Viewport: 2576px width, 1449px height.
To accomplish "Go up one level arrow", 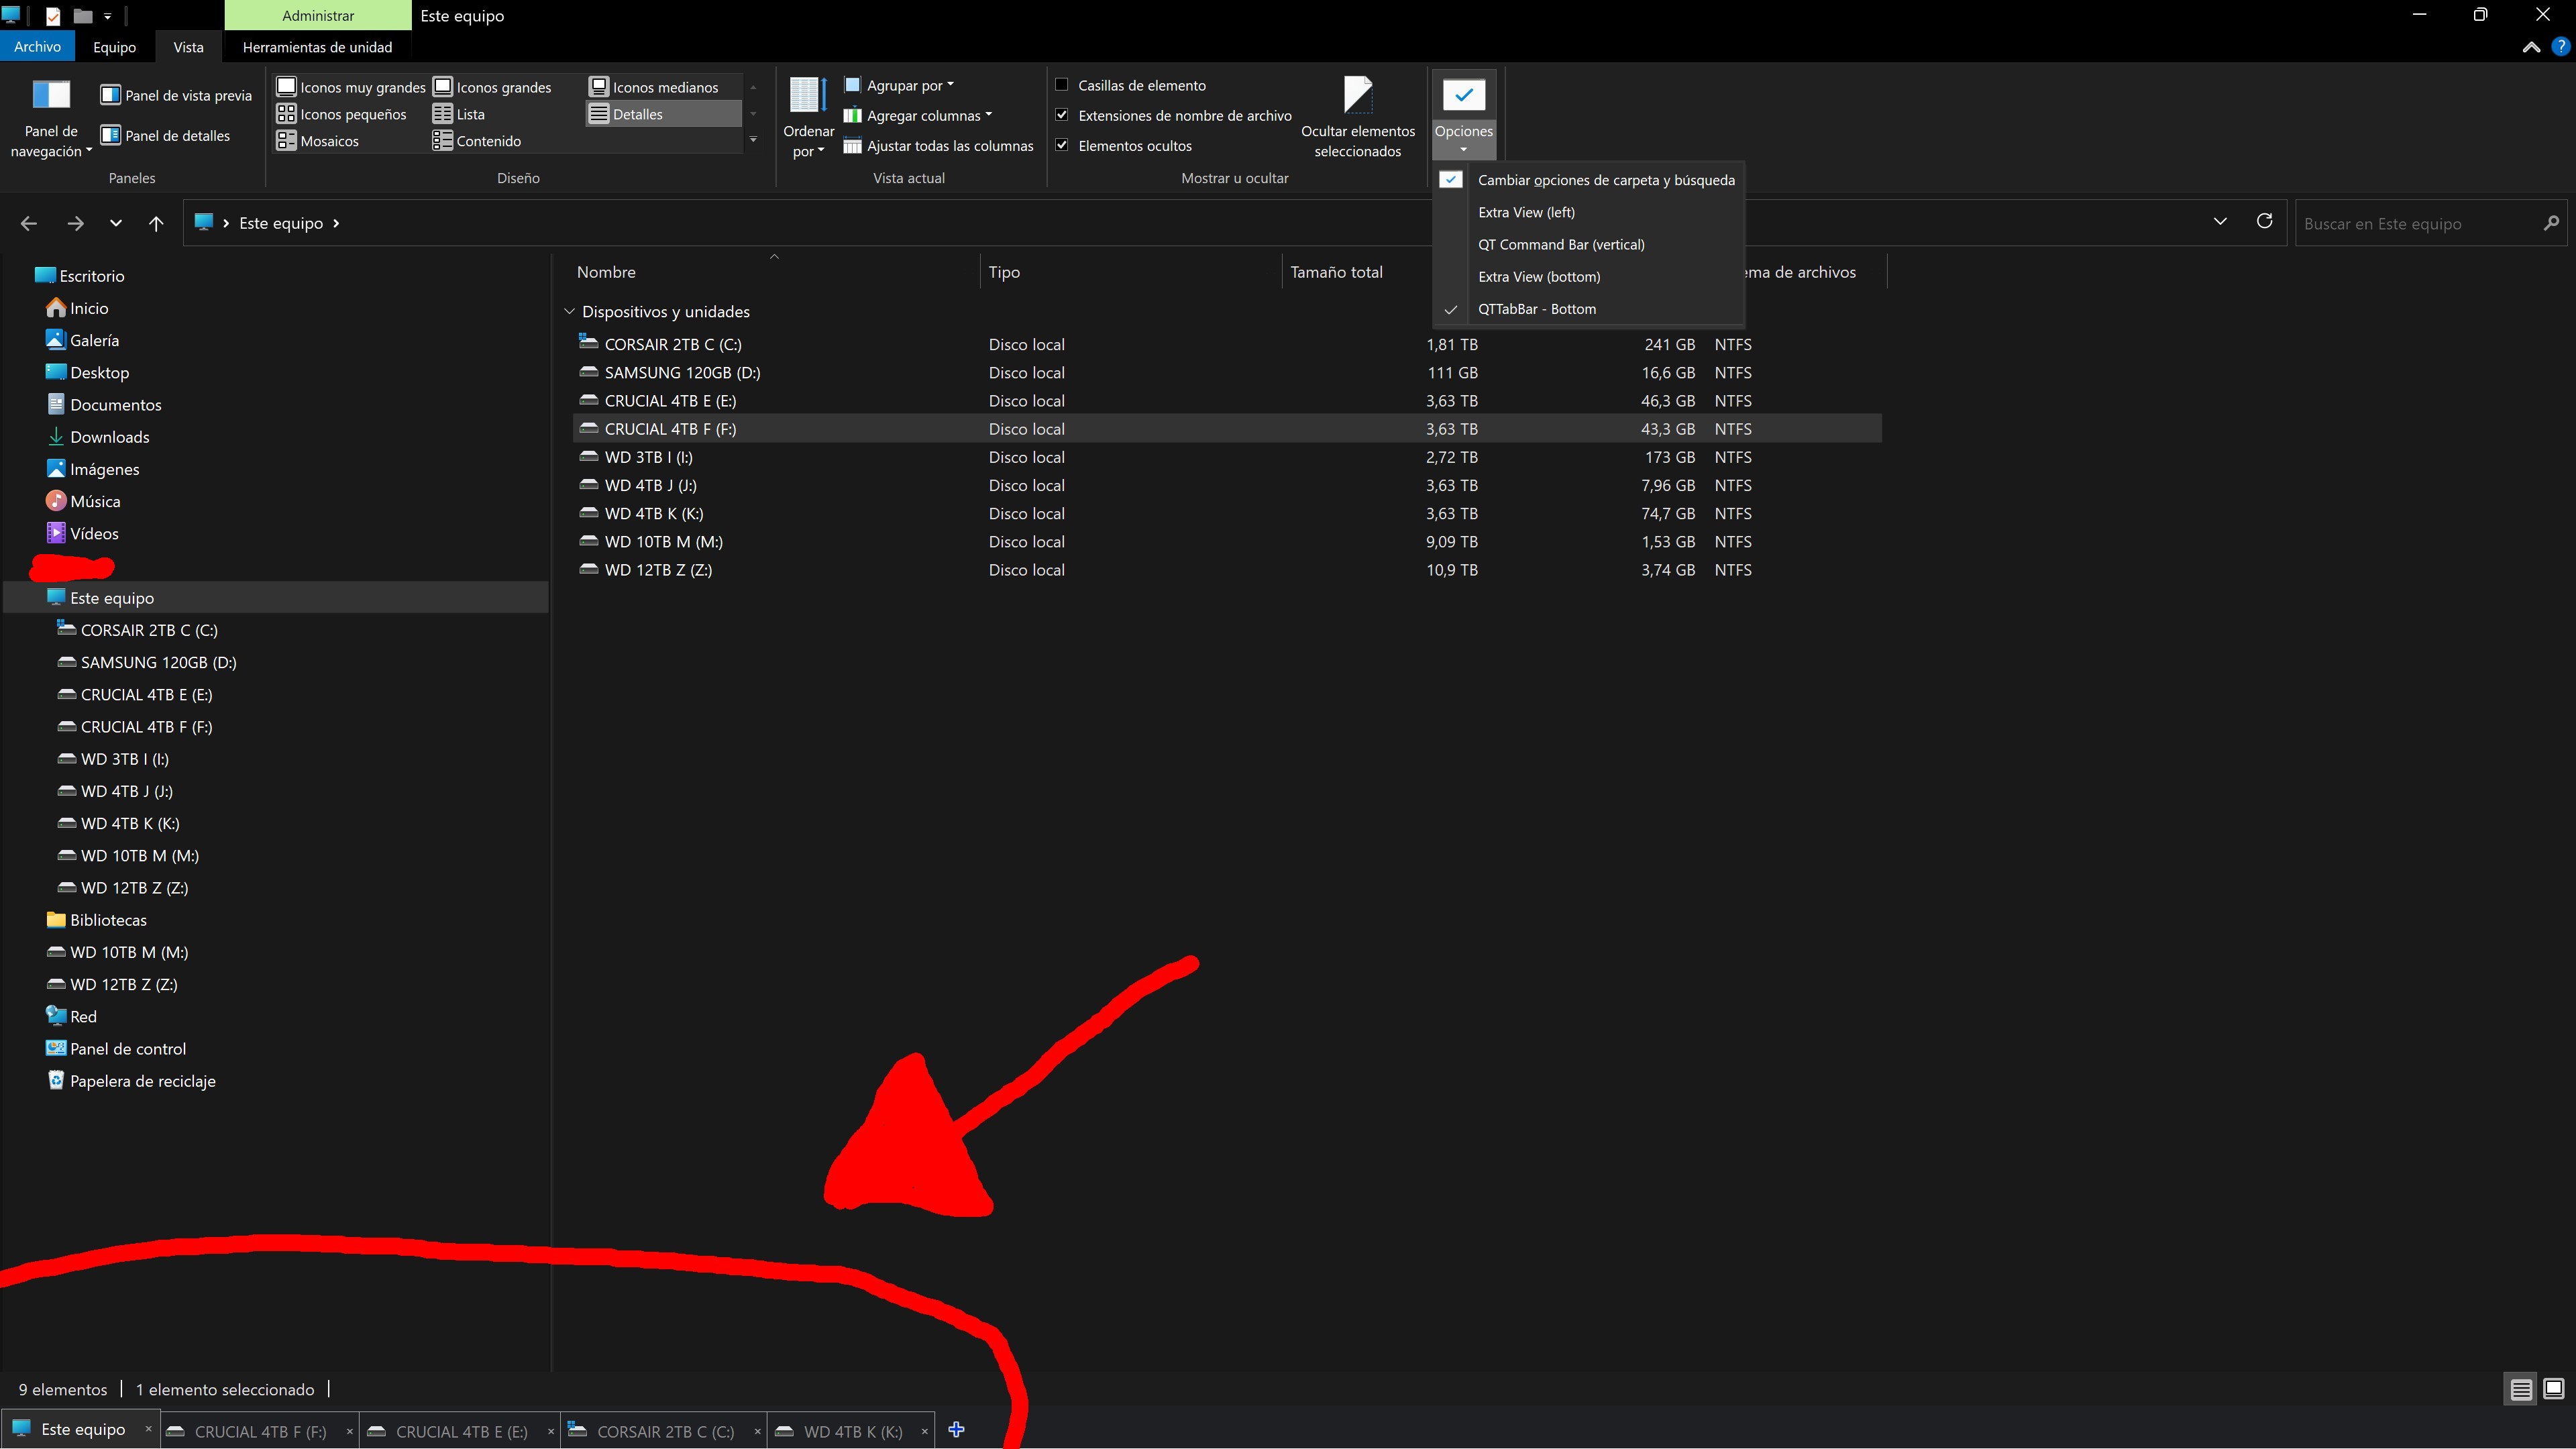I will coord(156,223).
